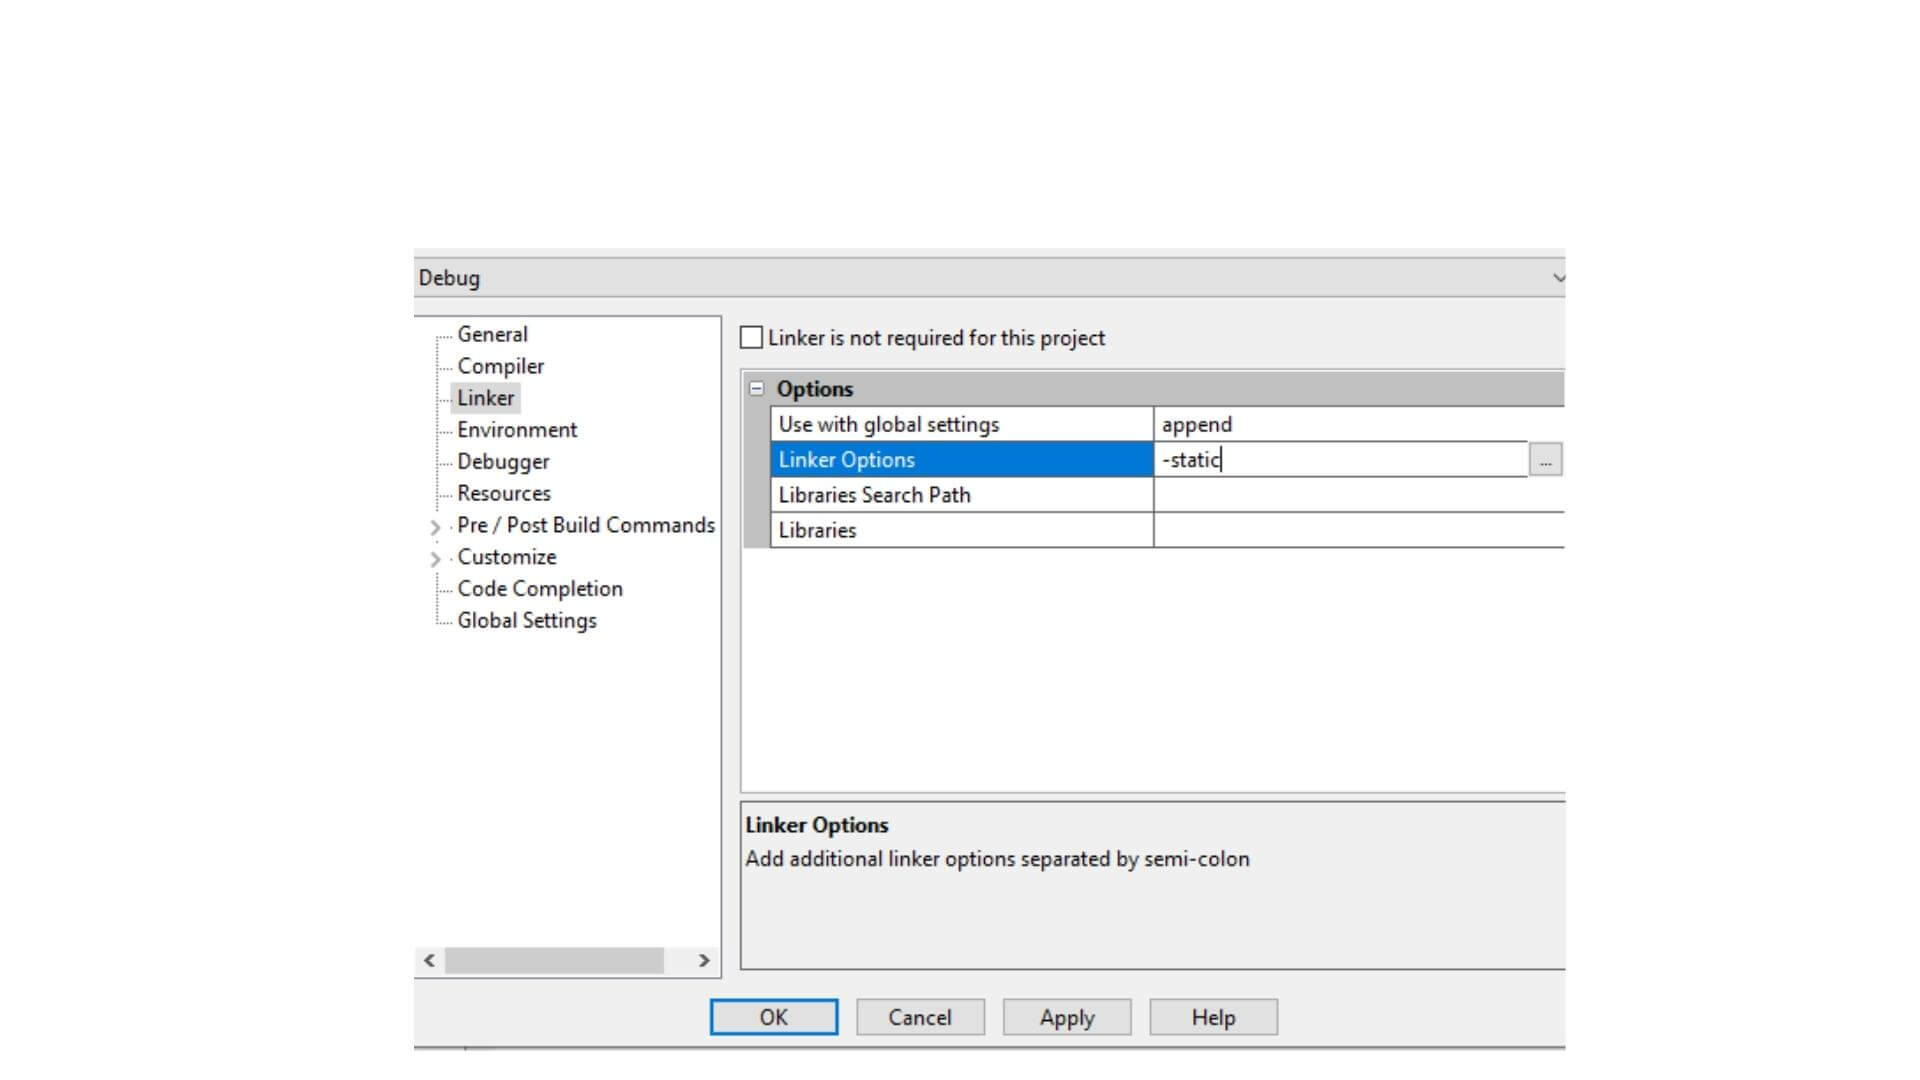Click the Linker settings tree item
This screenshot has height=1080, width=1920.
tap(485, 397)
